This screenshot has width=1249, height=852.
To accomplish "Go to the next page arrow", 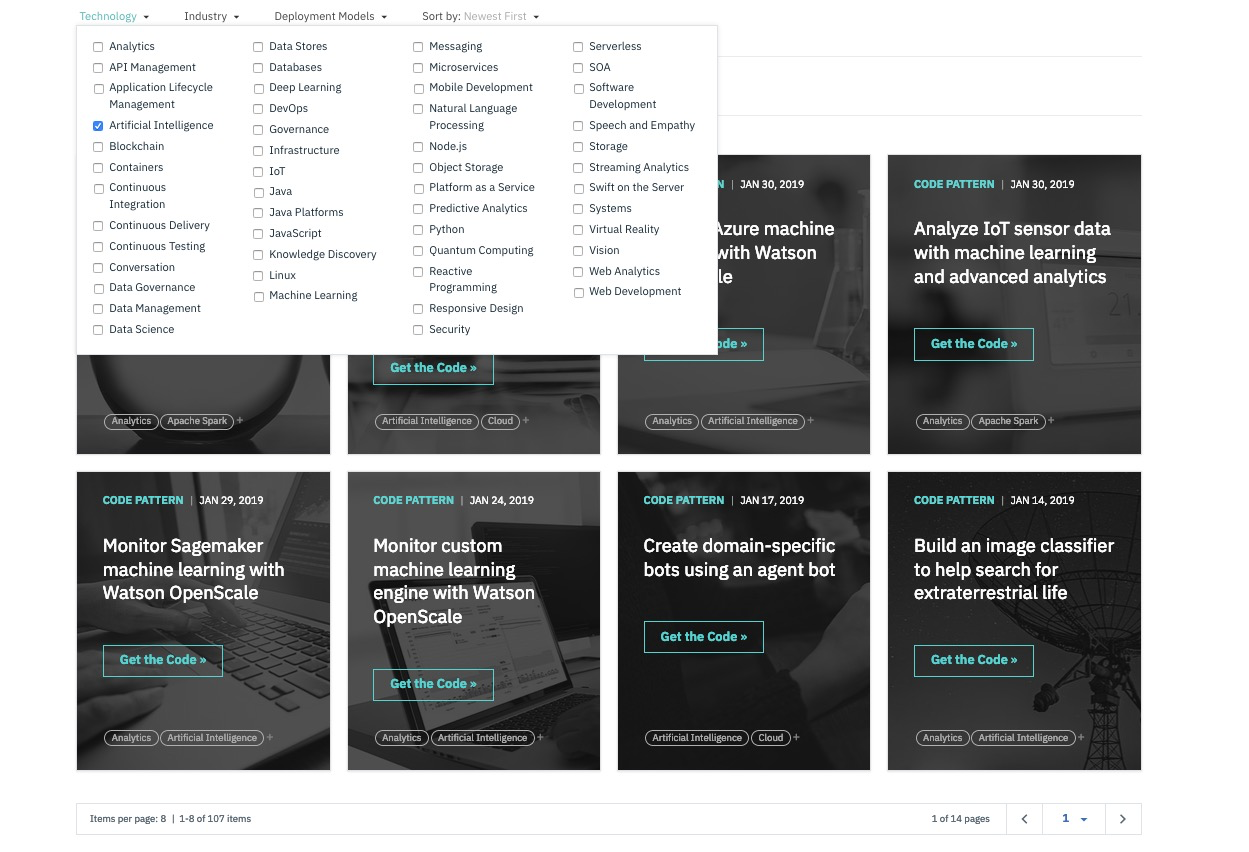I will tap(1123, 819).
